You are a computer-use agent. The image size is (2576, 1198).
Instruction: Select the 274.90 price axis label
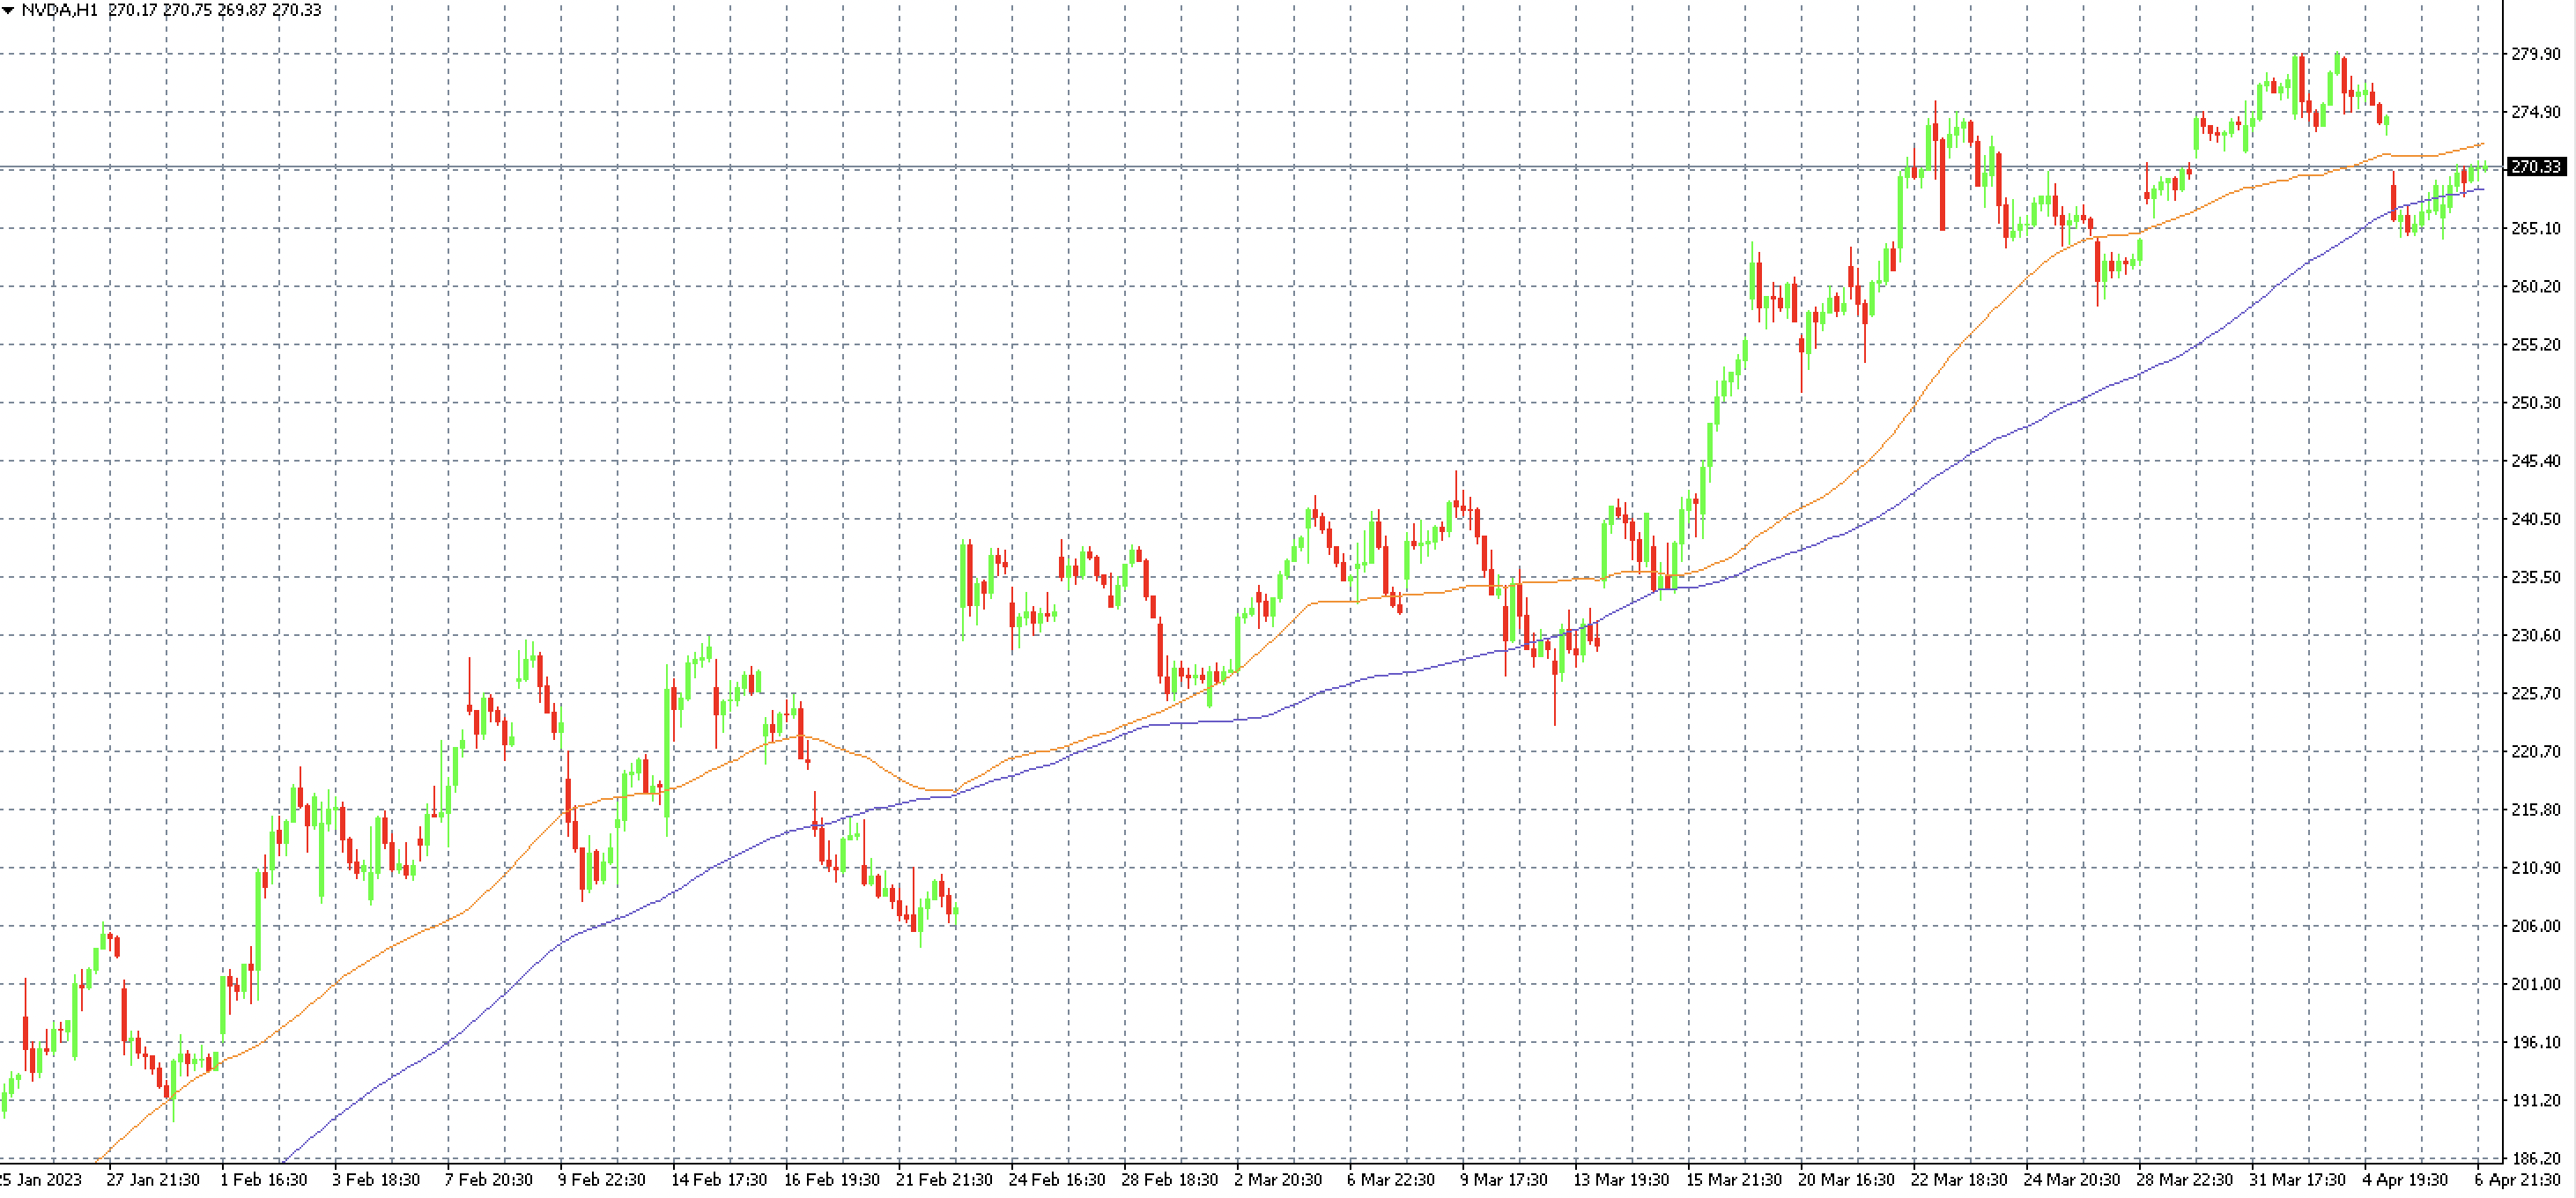[x=2536, y=112]
